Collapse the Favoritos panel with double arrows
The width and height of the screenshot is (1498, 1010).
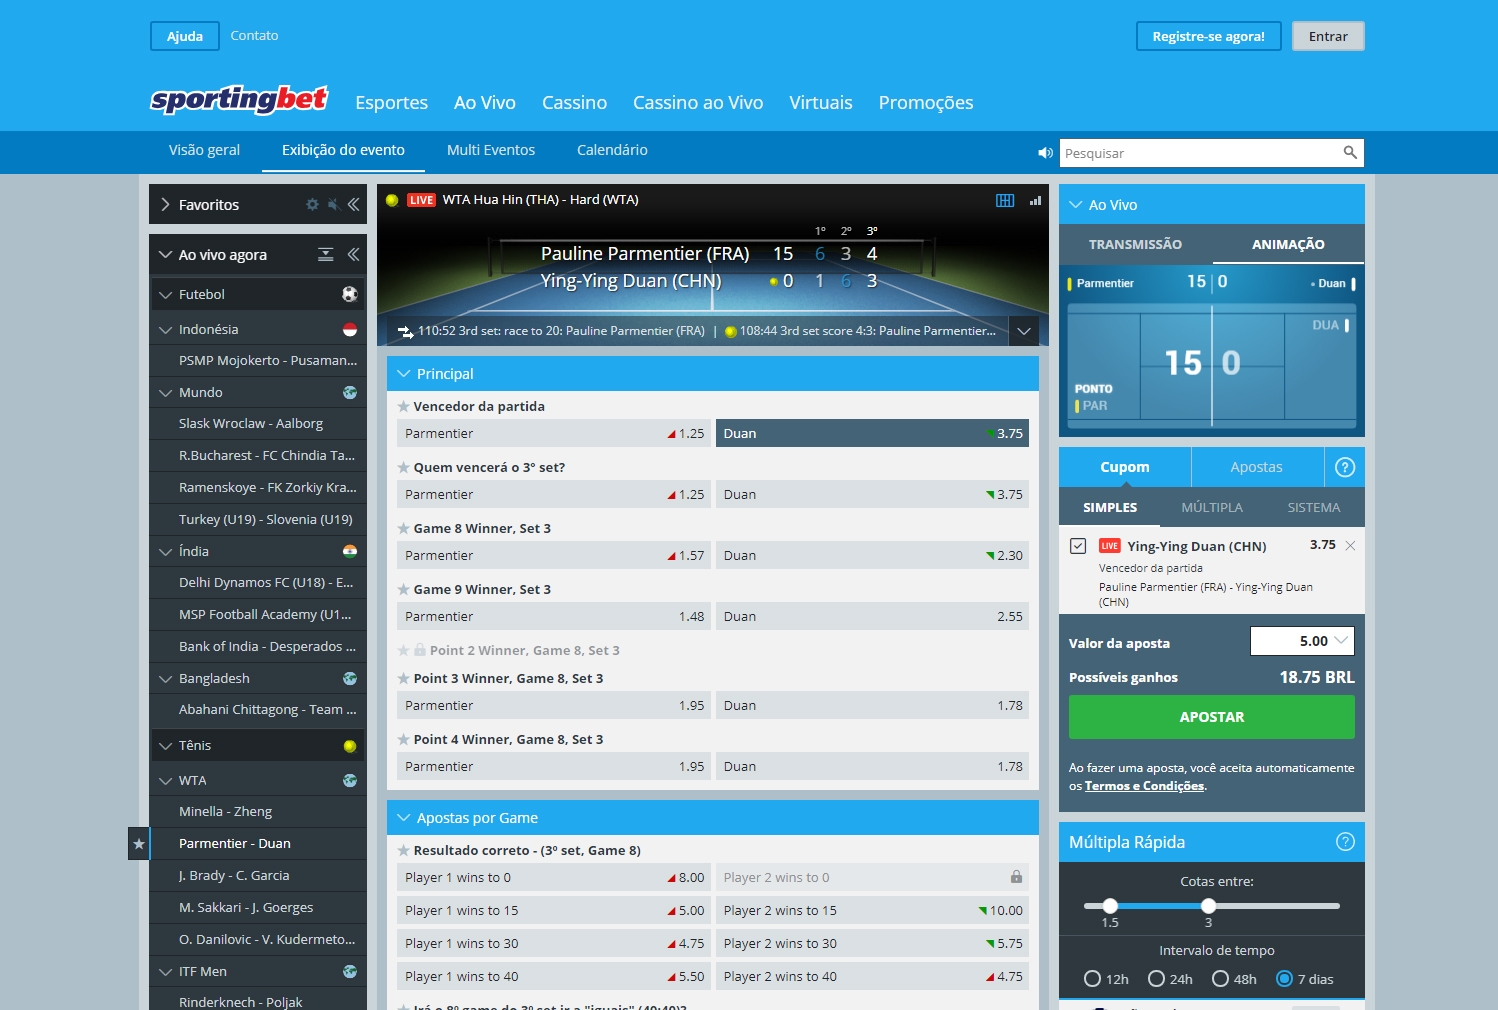click(x=353, y=204)
